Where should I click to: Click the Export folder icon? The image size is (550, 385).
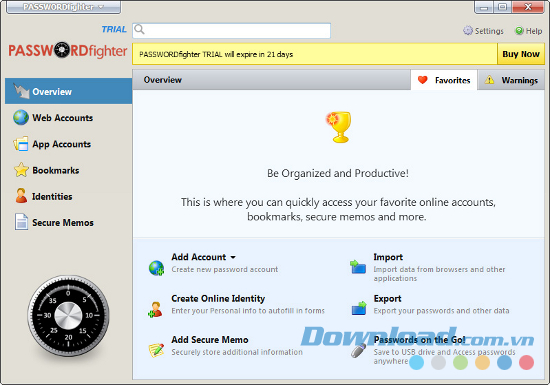pos(359,308)
